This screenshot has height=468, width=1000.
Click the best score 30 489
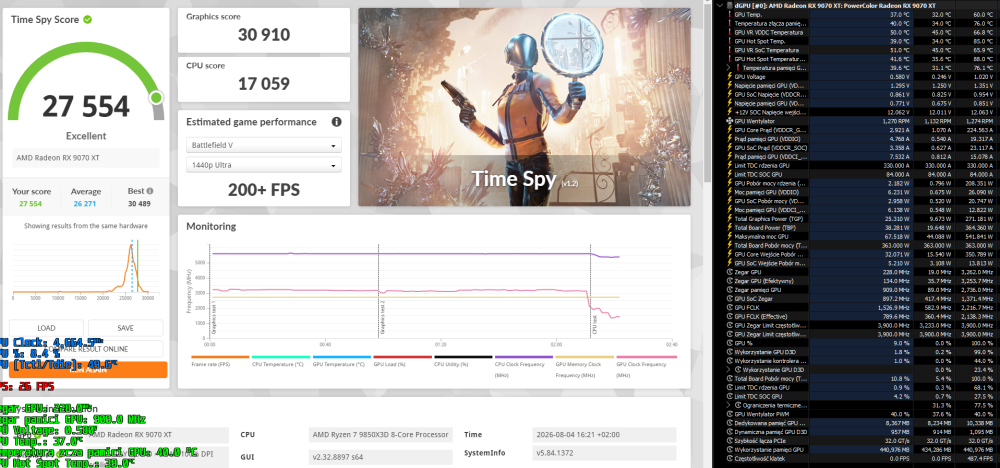point(138,203)
